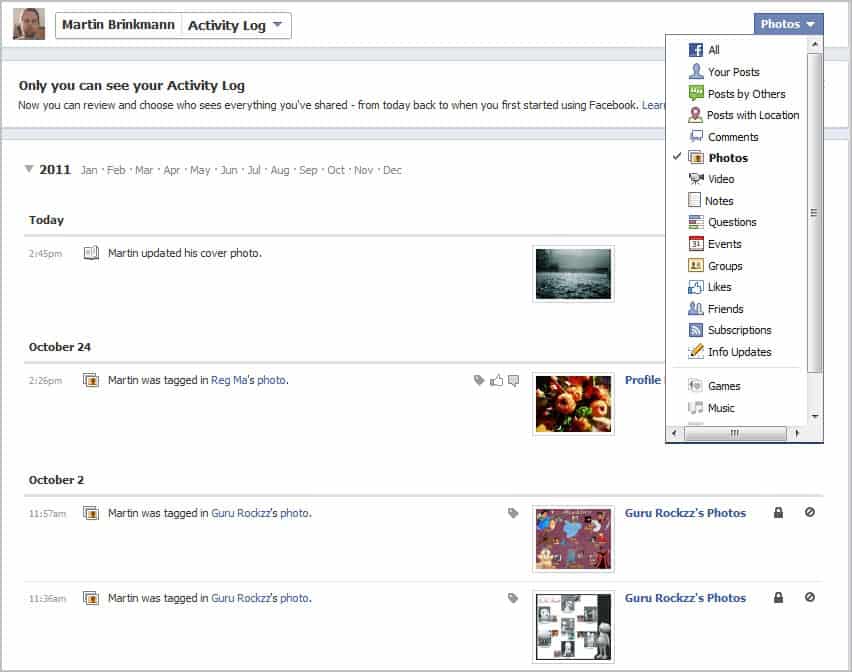
Task: Open the Photos filter dropdown button
Action: click(x=788, y=24)
